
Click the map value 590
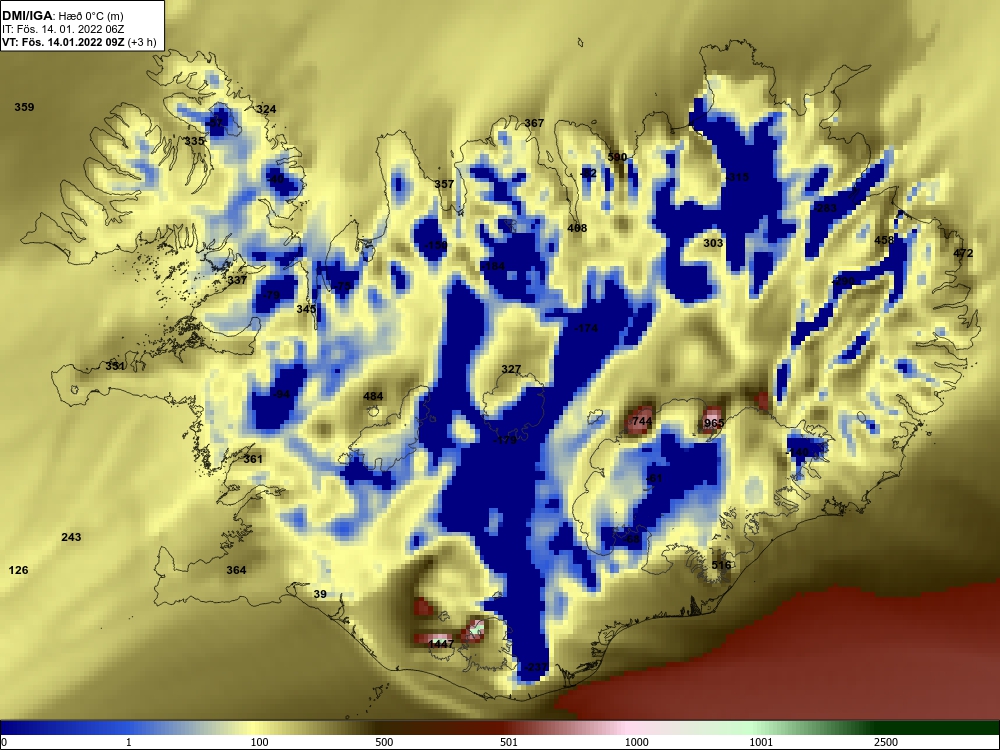coord(617,157)
